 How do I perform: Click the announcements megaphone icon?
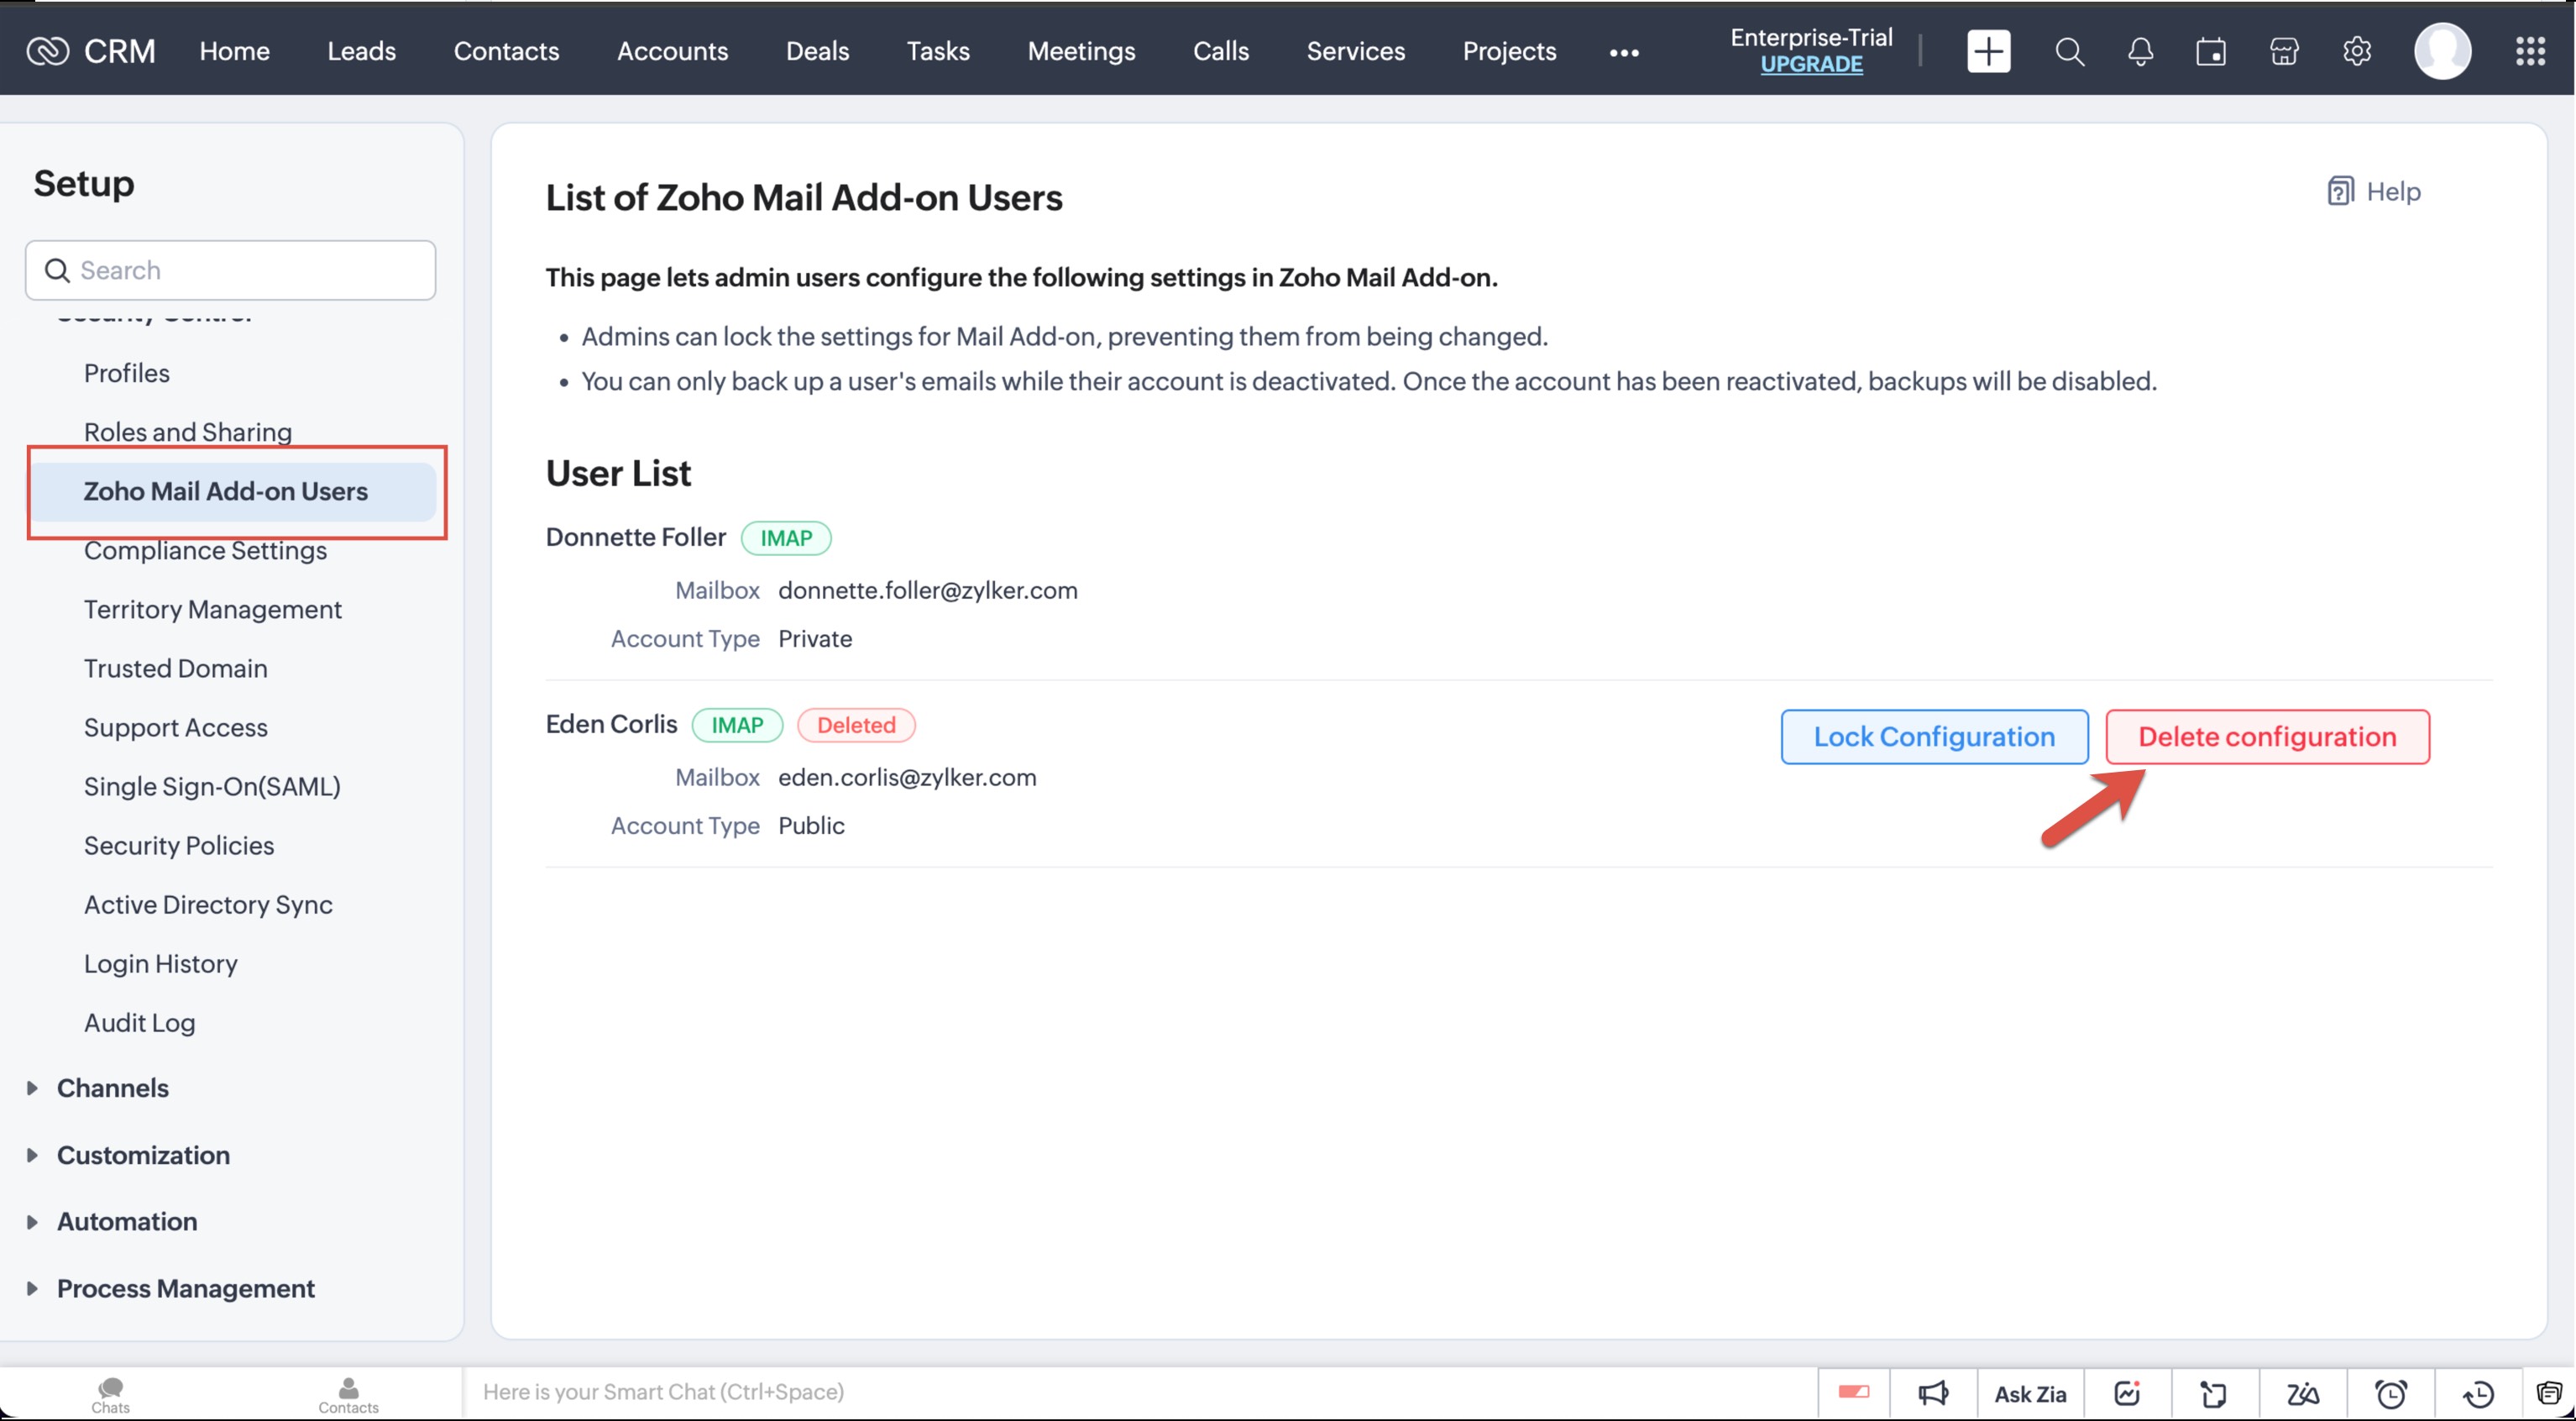point(1932,1392)
